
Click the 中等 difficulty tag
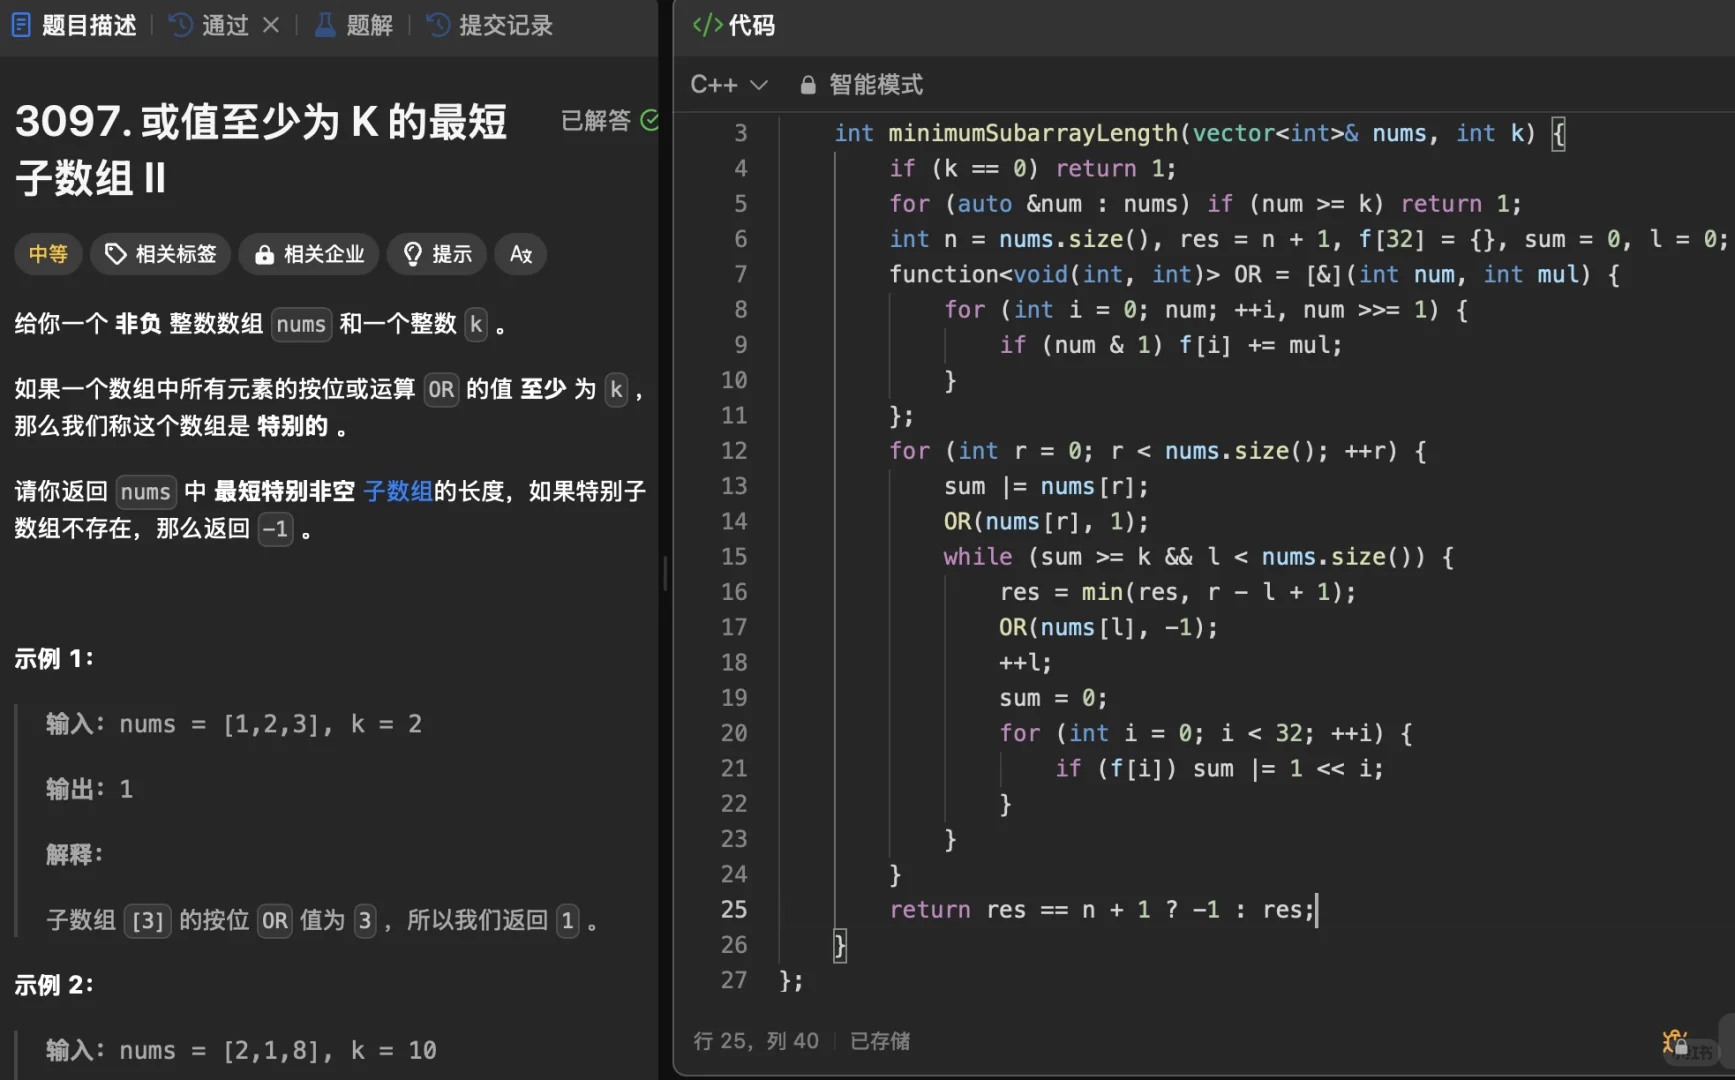pyautogui.click(x=48, y=254)
